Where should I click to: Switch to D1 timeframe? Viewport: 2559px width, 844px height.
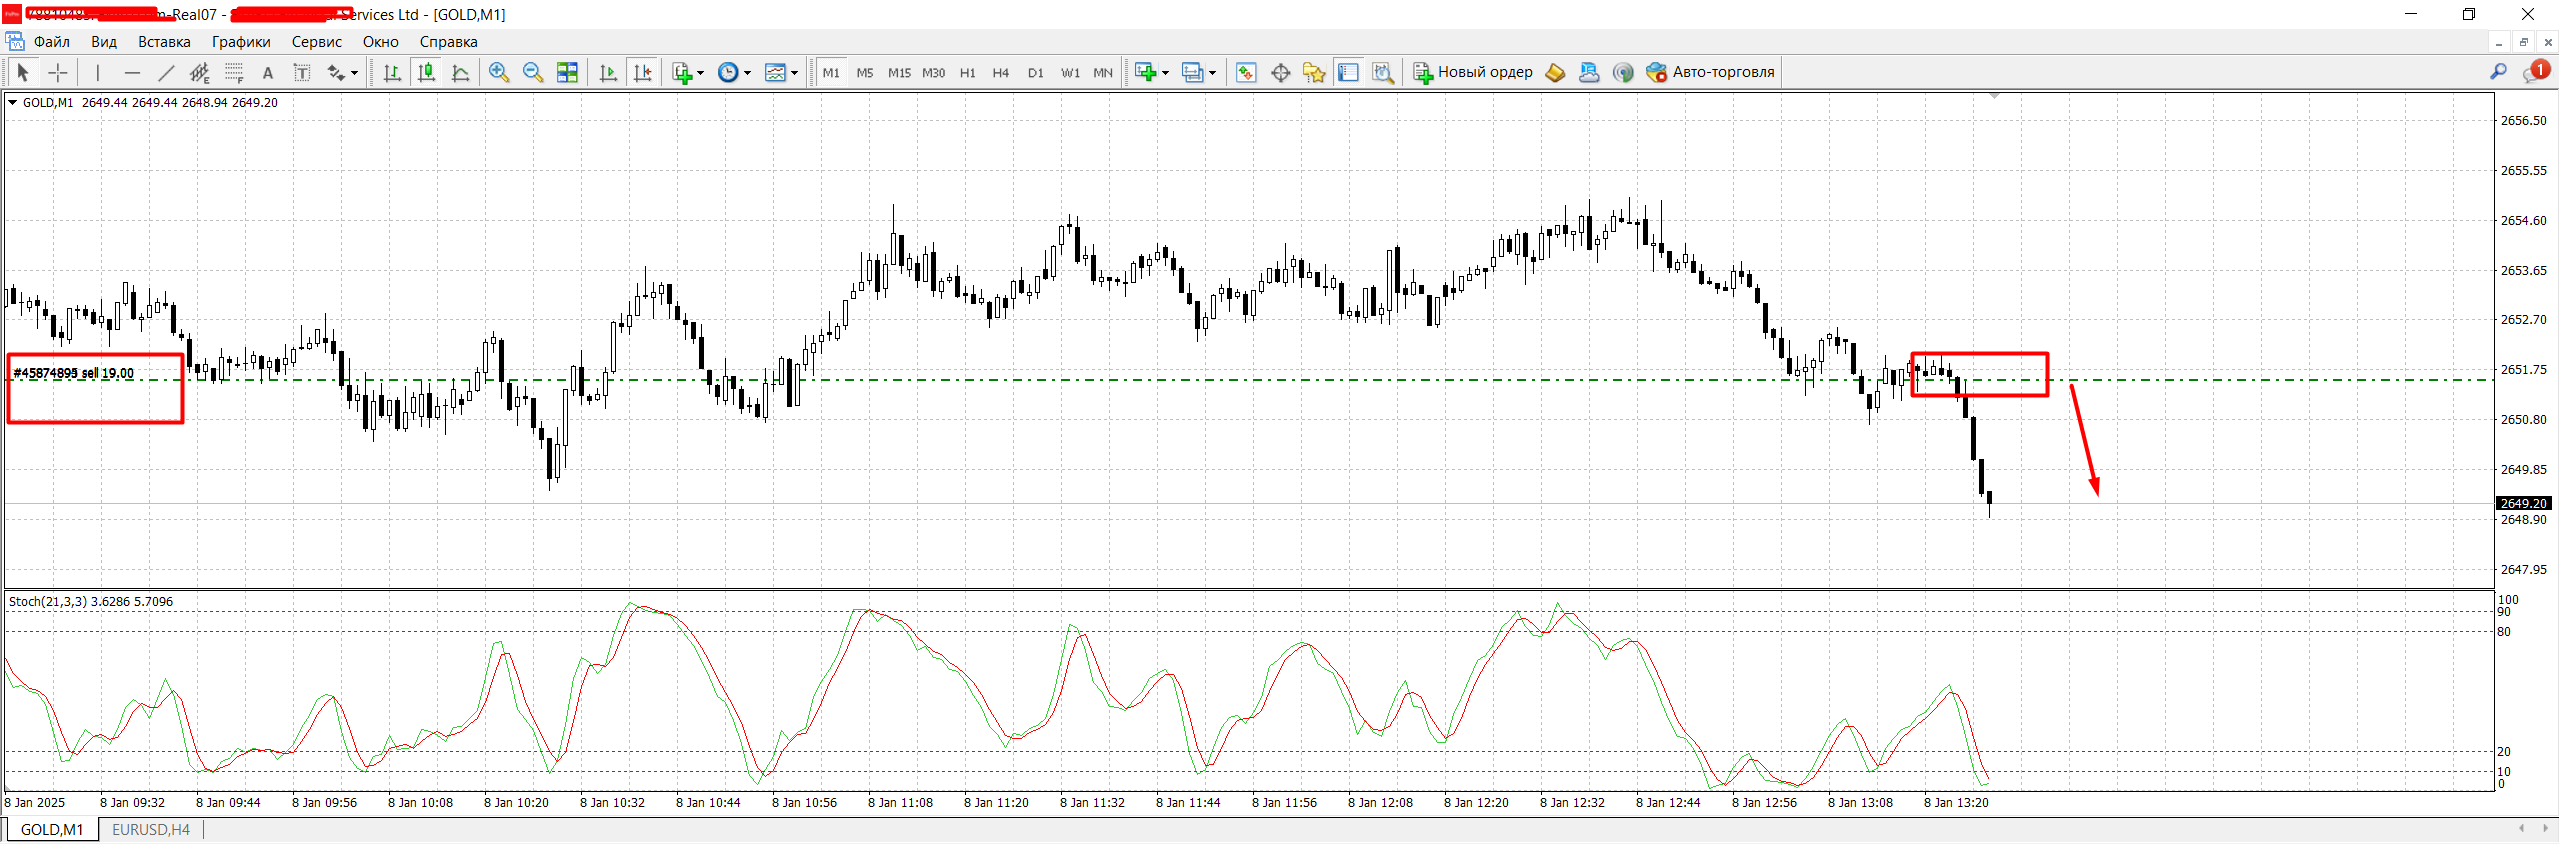(x=1036, y=72)
